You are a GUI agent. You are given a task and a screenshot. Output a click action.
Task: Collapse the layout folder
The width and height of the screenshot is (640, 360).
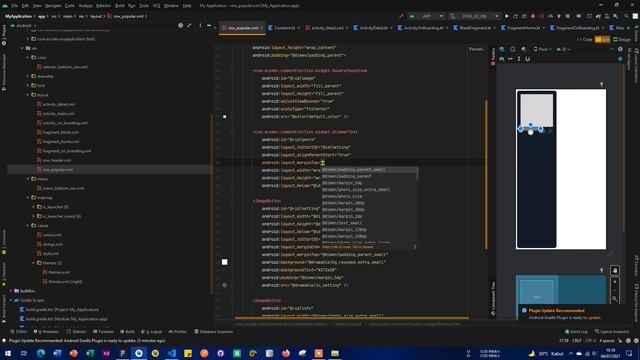coord(28,95)
